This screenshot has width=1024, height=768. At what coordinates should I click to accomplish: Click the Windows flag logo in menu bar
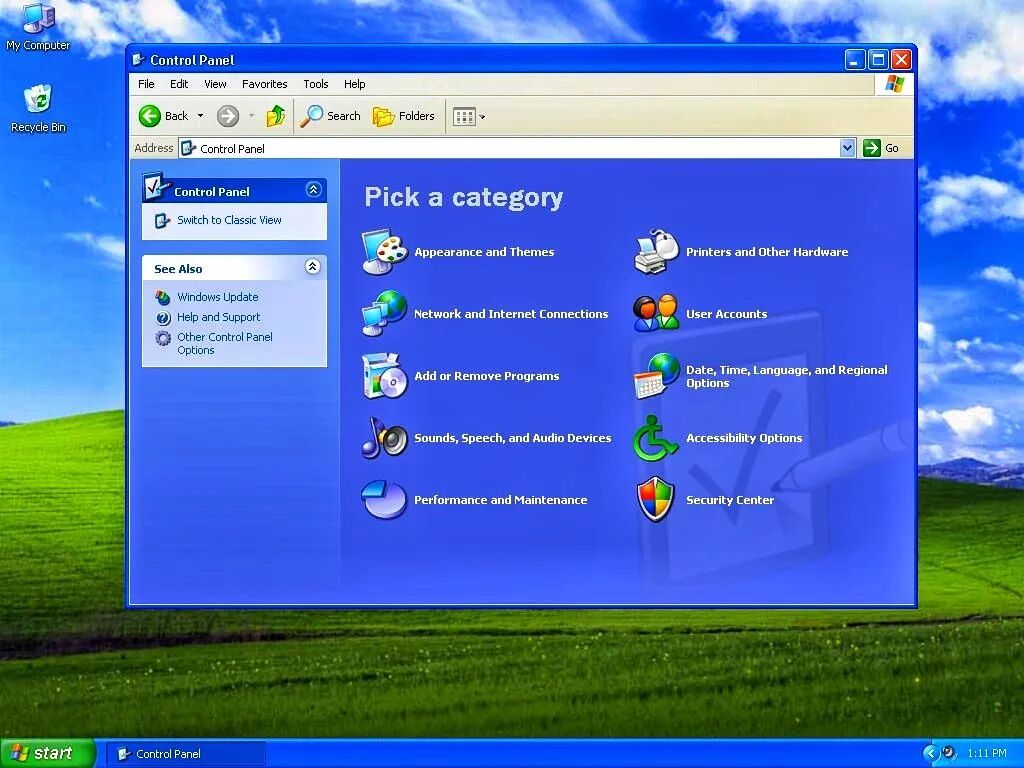pos(894,84)
